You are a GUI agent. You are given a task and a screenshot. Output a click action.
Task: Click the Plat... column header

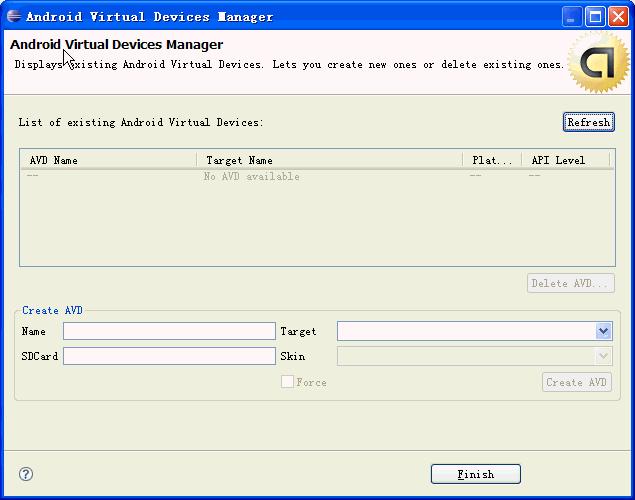click(492, 160)
